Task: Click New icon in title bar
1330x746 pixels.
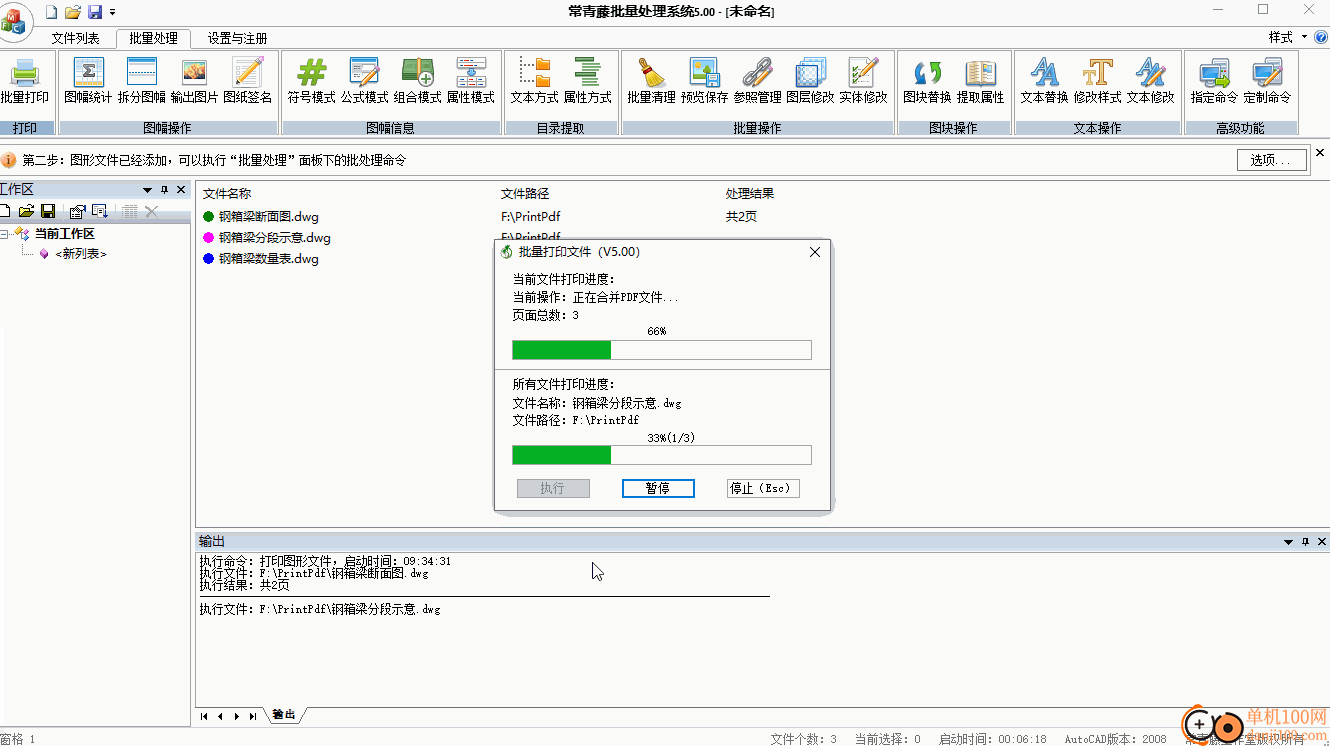Action: (51, 12)
